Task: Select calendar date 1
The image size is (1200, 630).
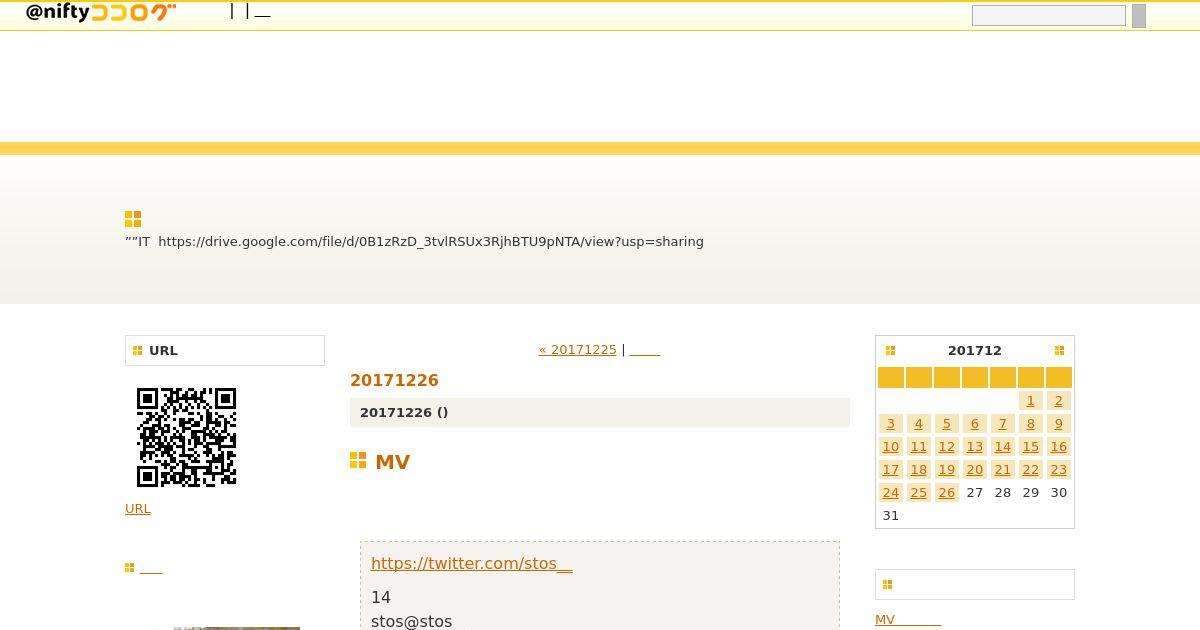Action: (x=1030, y=400)
